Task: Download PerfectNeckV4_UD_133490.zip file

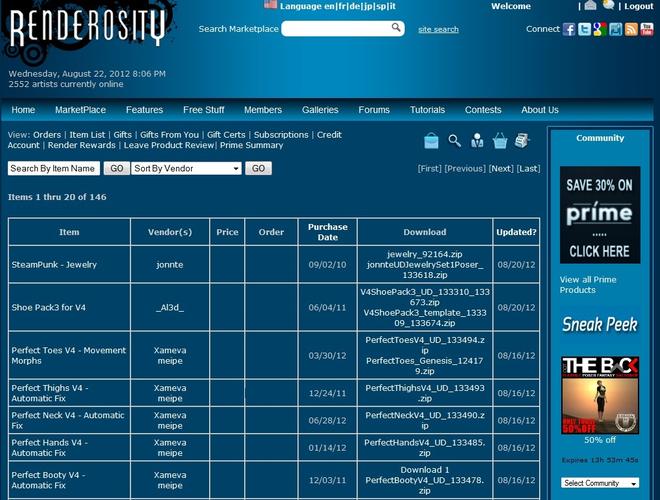Action: [425, 420]
